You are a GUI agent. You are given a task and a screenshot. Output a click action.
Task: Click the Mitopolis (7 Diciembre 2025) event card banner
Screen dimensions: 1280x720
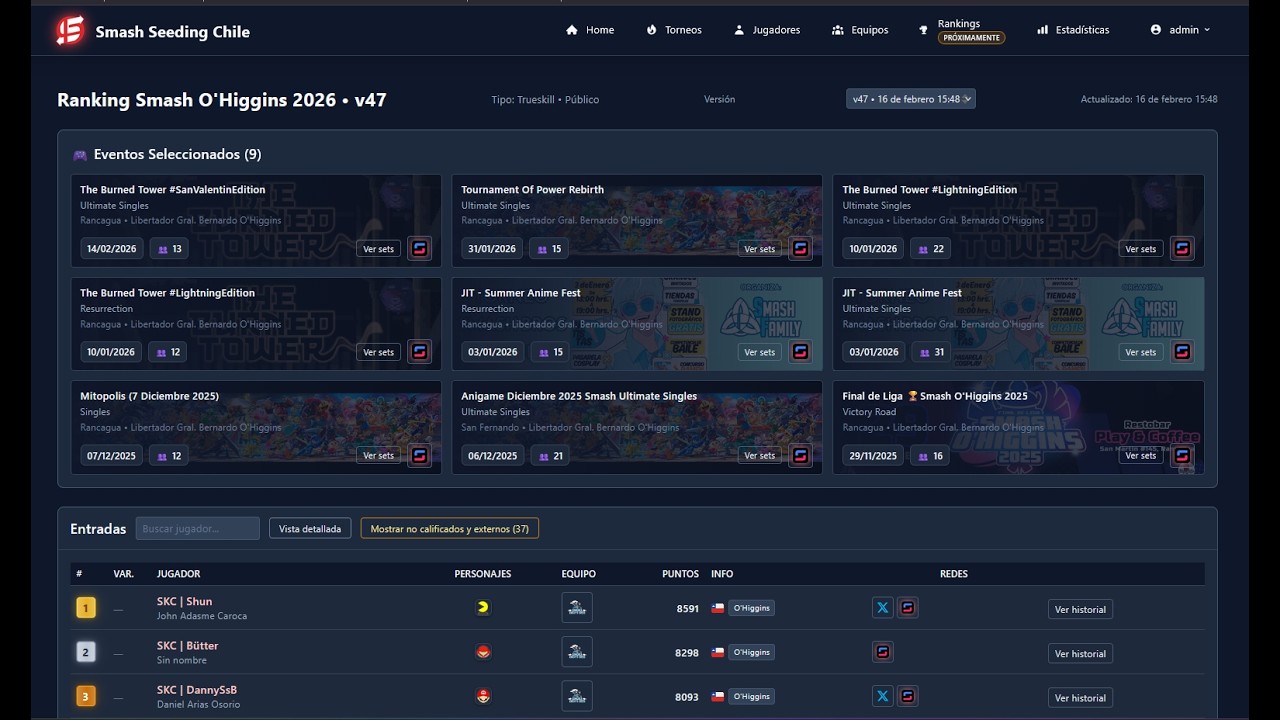pyautogui.click(x=256, y=427)
